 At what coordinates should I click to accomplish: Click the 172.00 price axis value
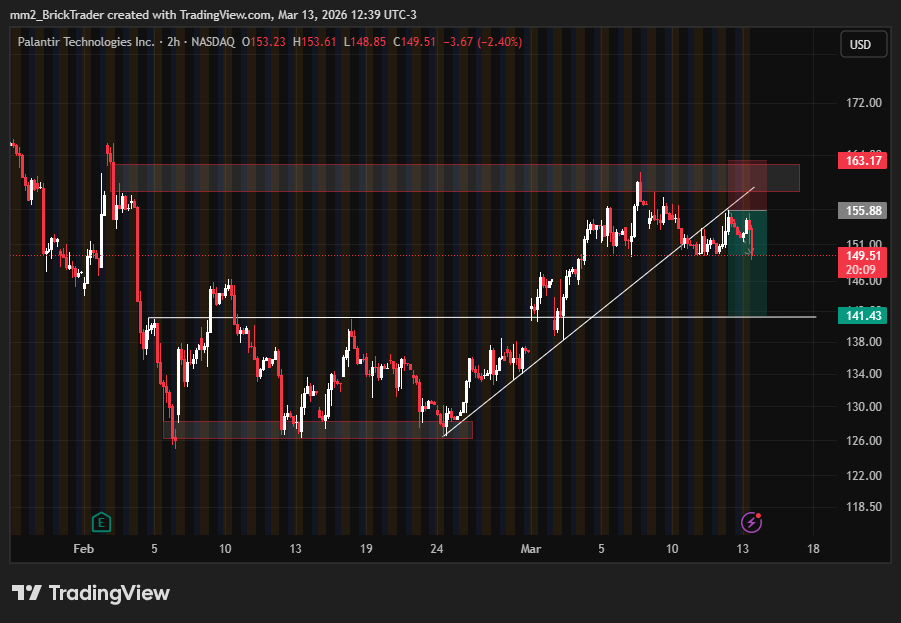tap(864, 103)
